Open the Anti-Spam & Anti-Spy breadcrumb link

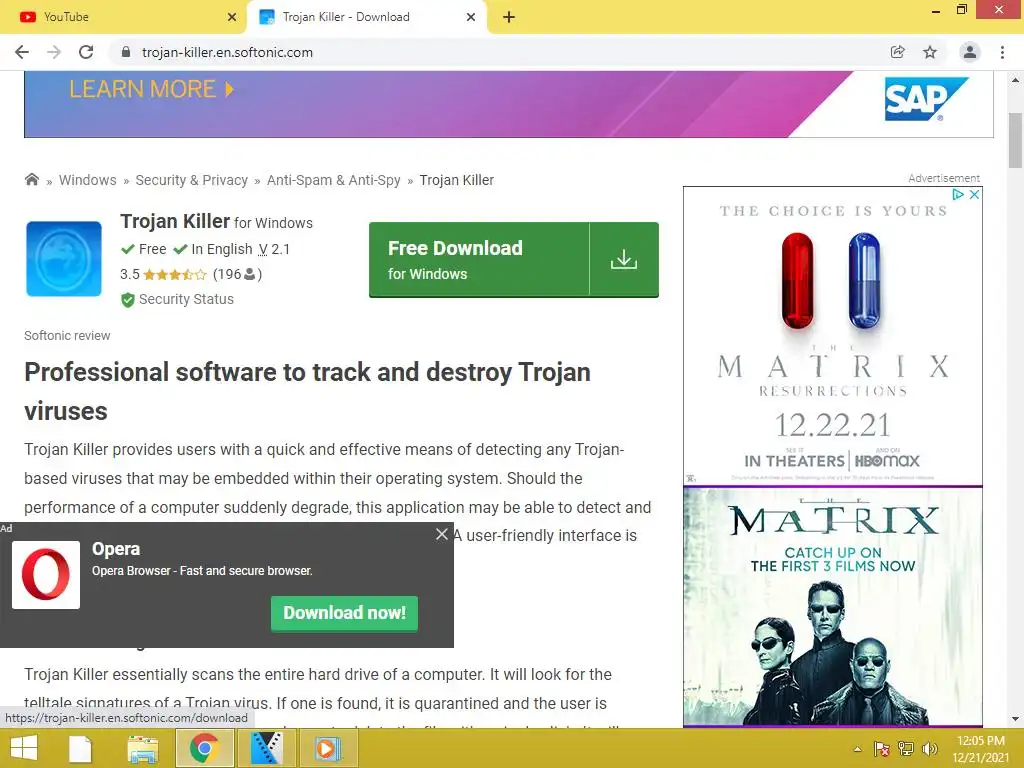coord(334,180)
